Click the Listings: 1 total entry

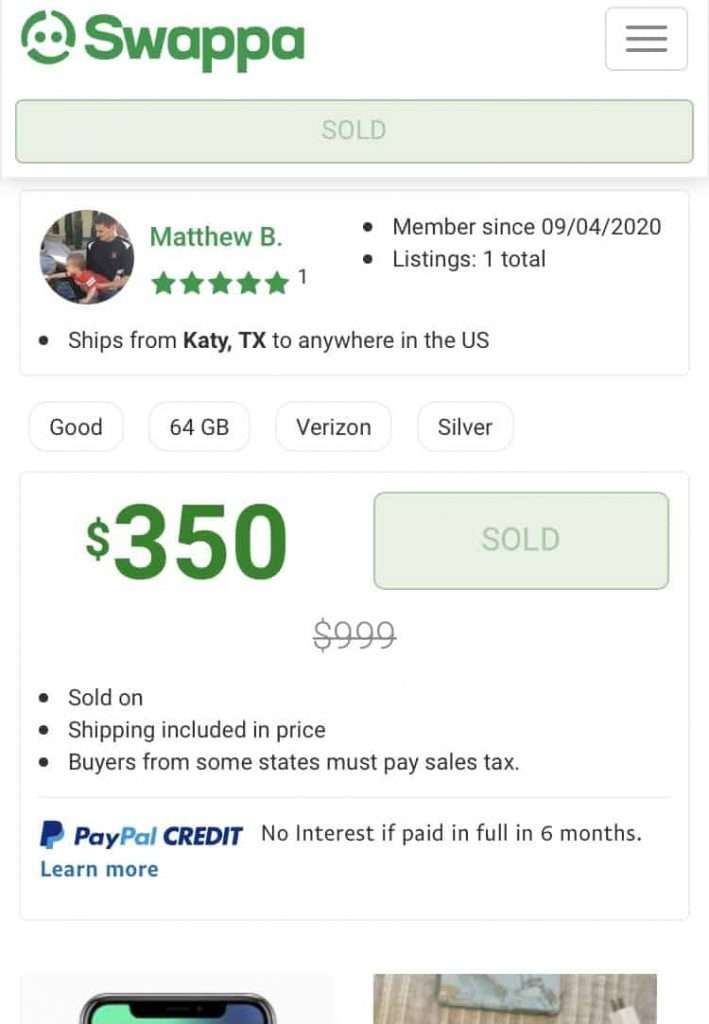(x=470, y=258)
